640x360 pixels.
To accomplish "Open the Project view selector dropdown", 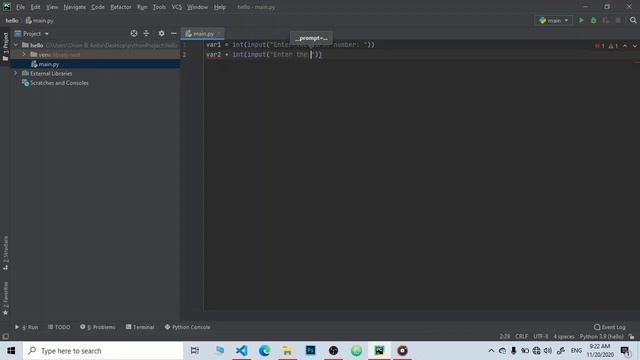I will (x=32, y=33).
